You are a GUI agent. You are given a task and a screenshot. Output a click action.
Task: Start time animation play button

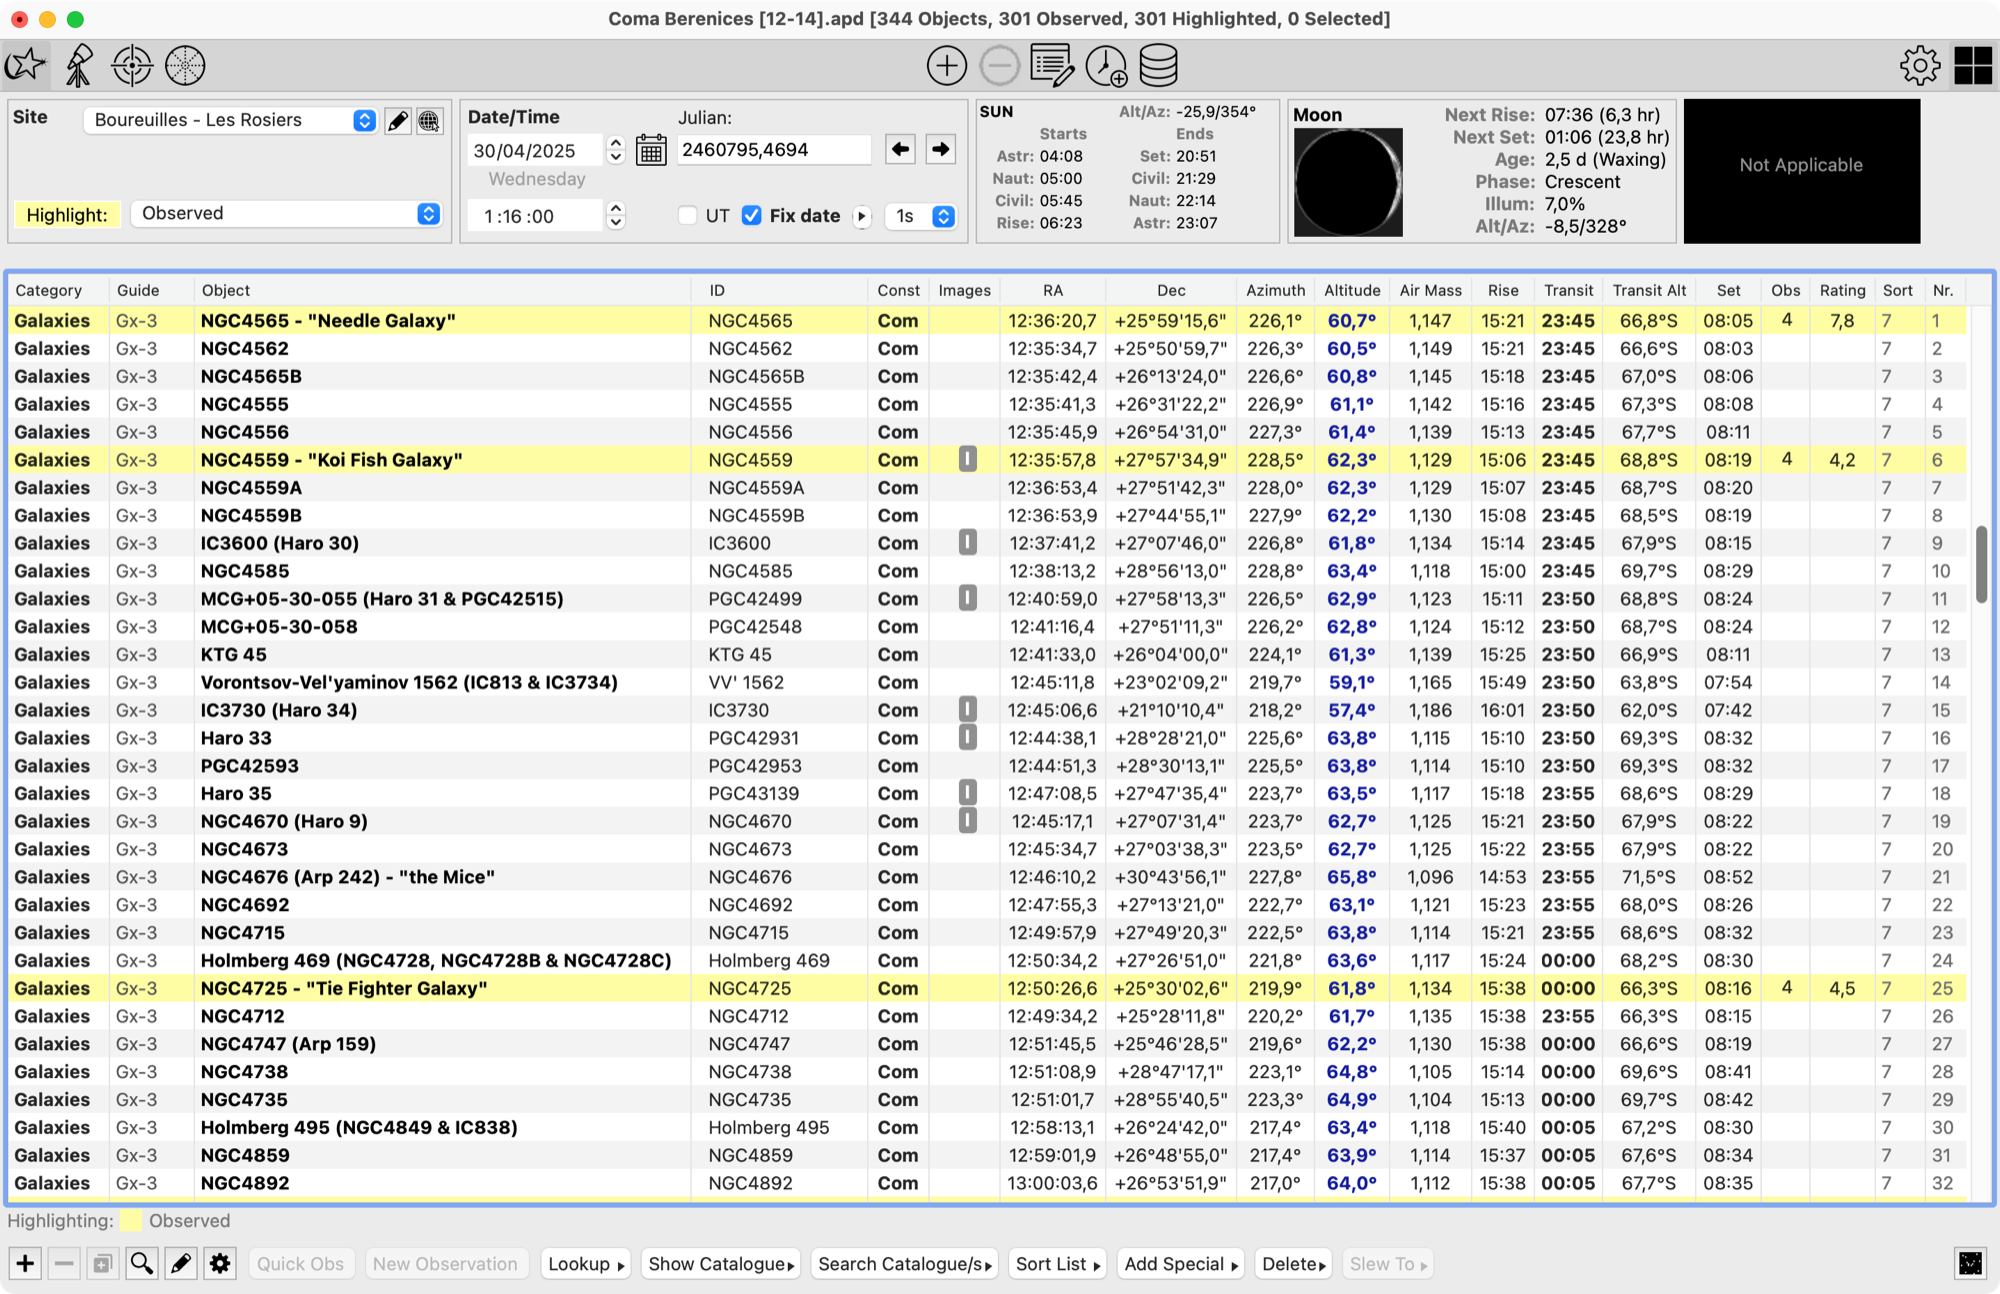[862, 216]
